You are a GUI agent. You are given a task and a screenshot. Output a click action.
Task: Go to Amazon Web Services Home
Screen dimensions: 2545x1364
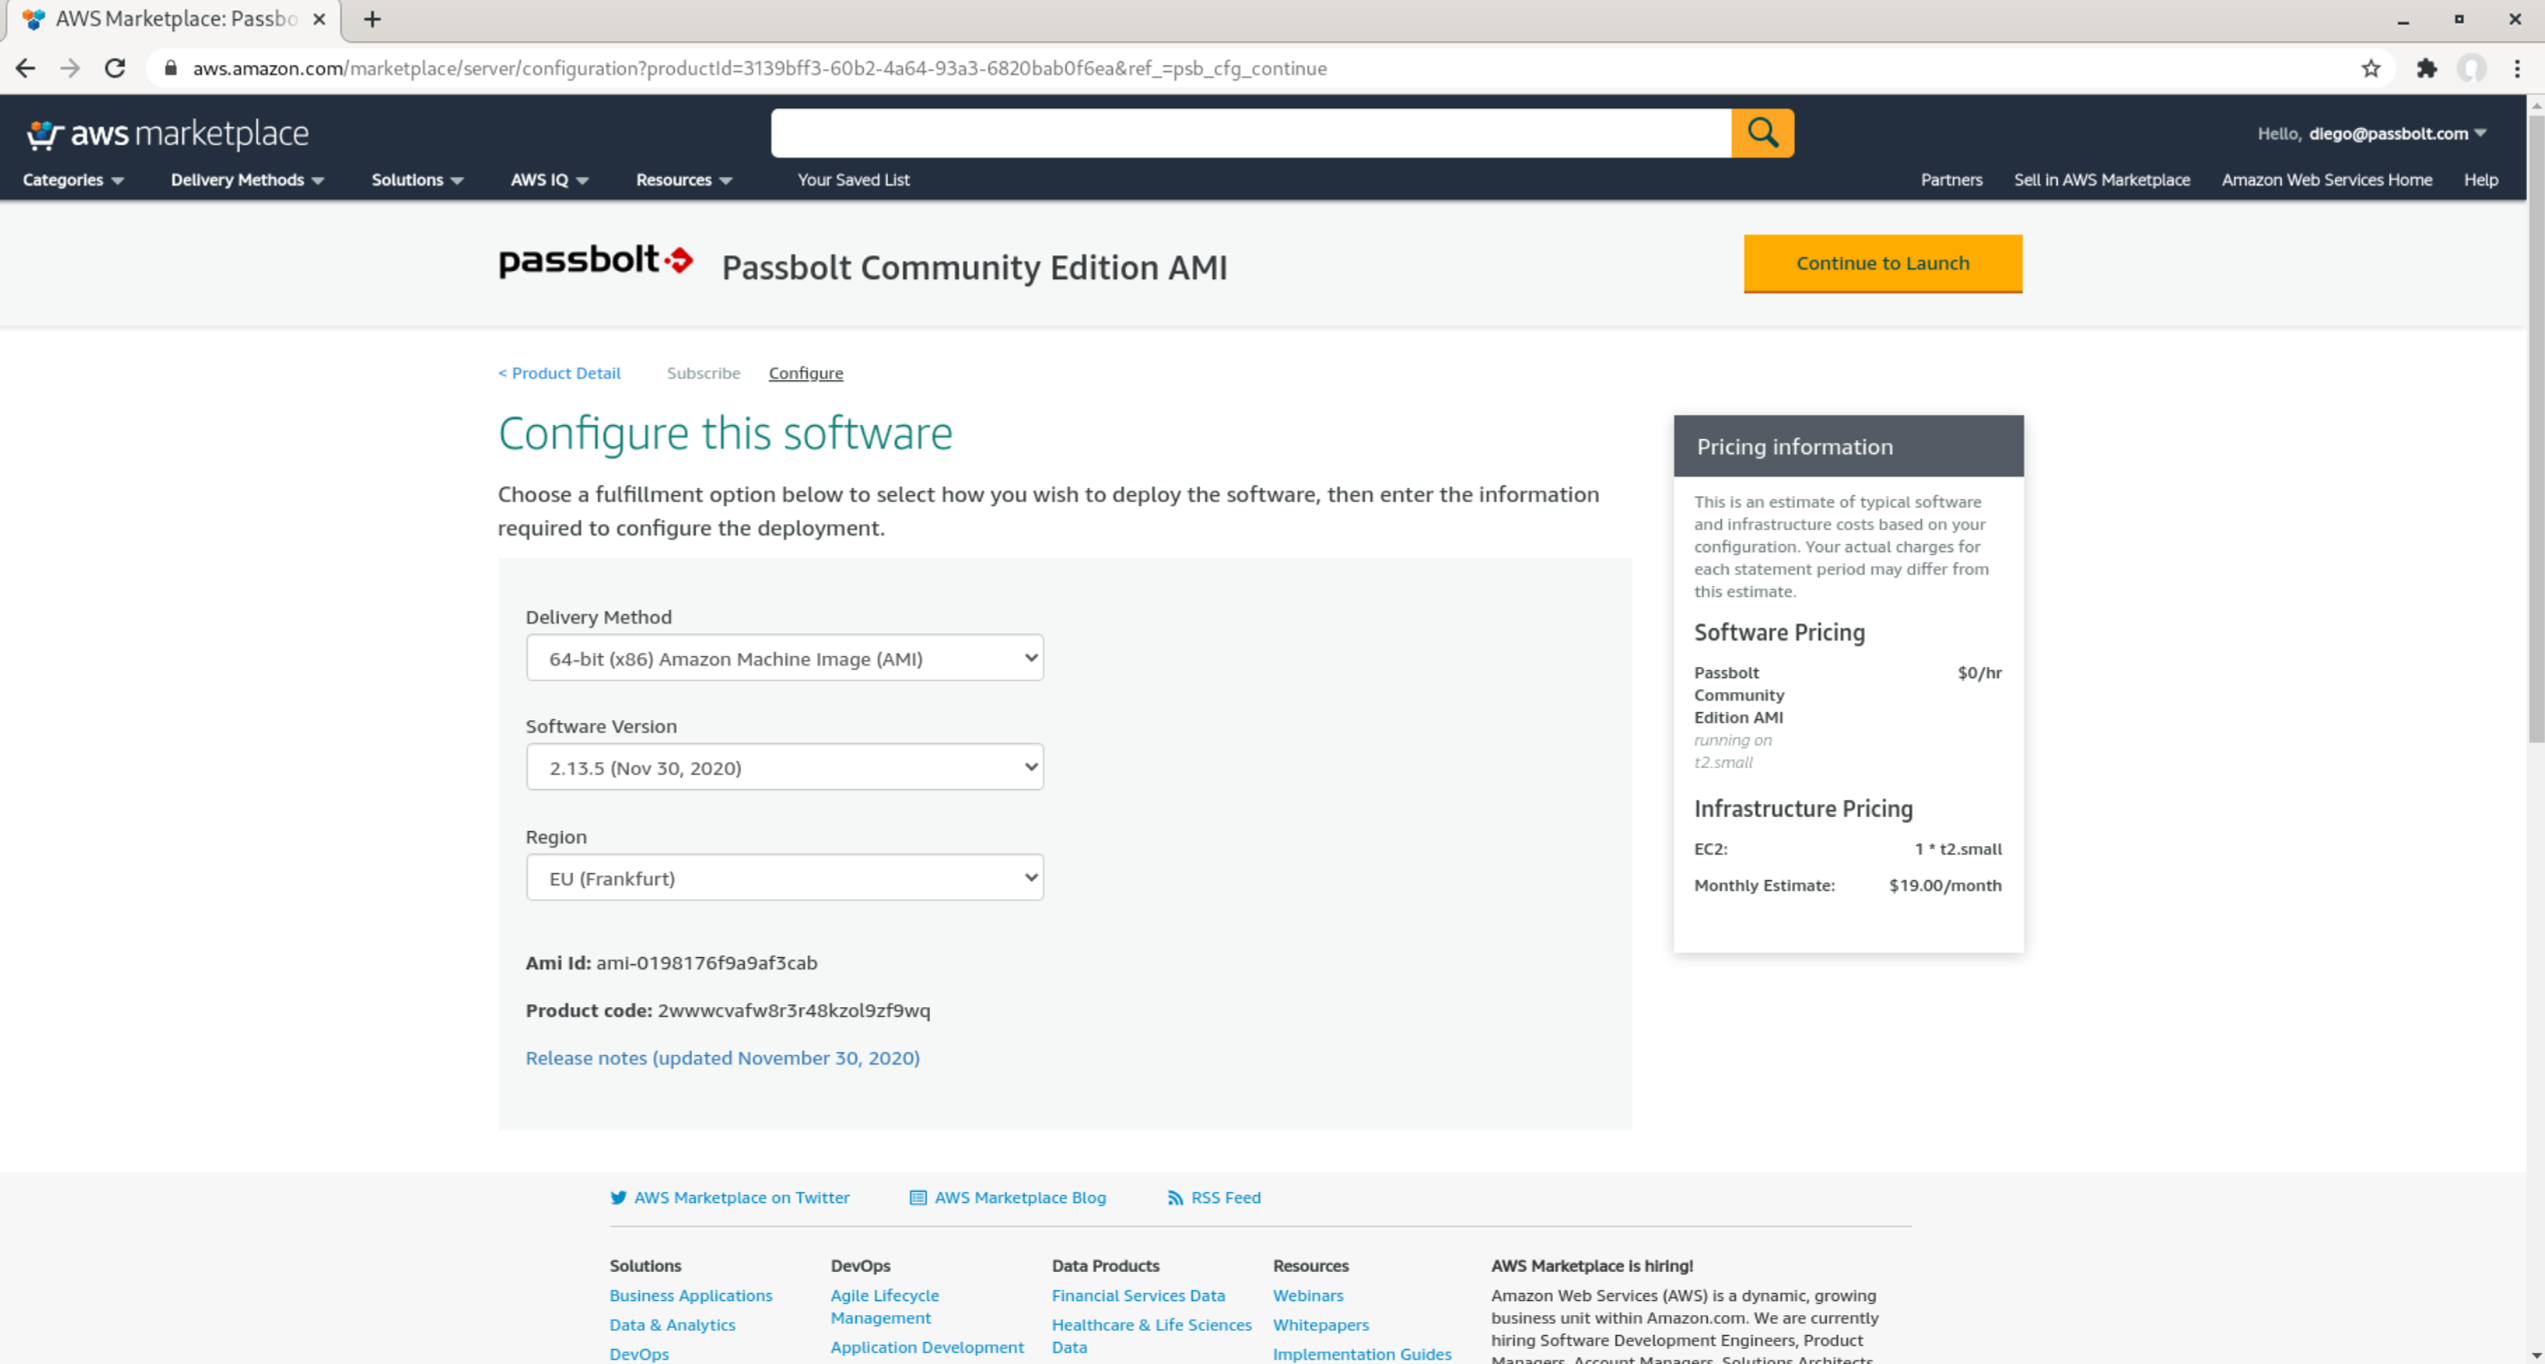pos(2326,180)
